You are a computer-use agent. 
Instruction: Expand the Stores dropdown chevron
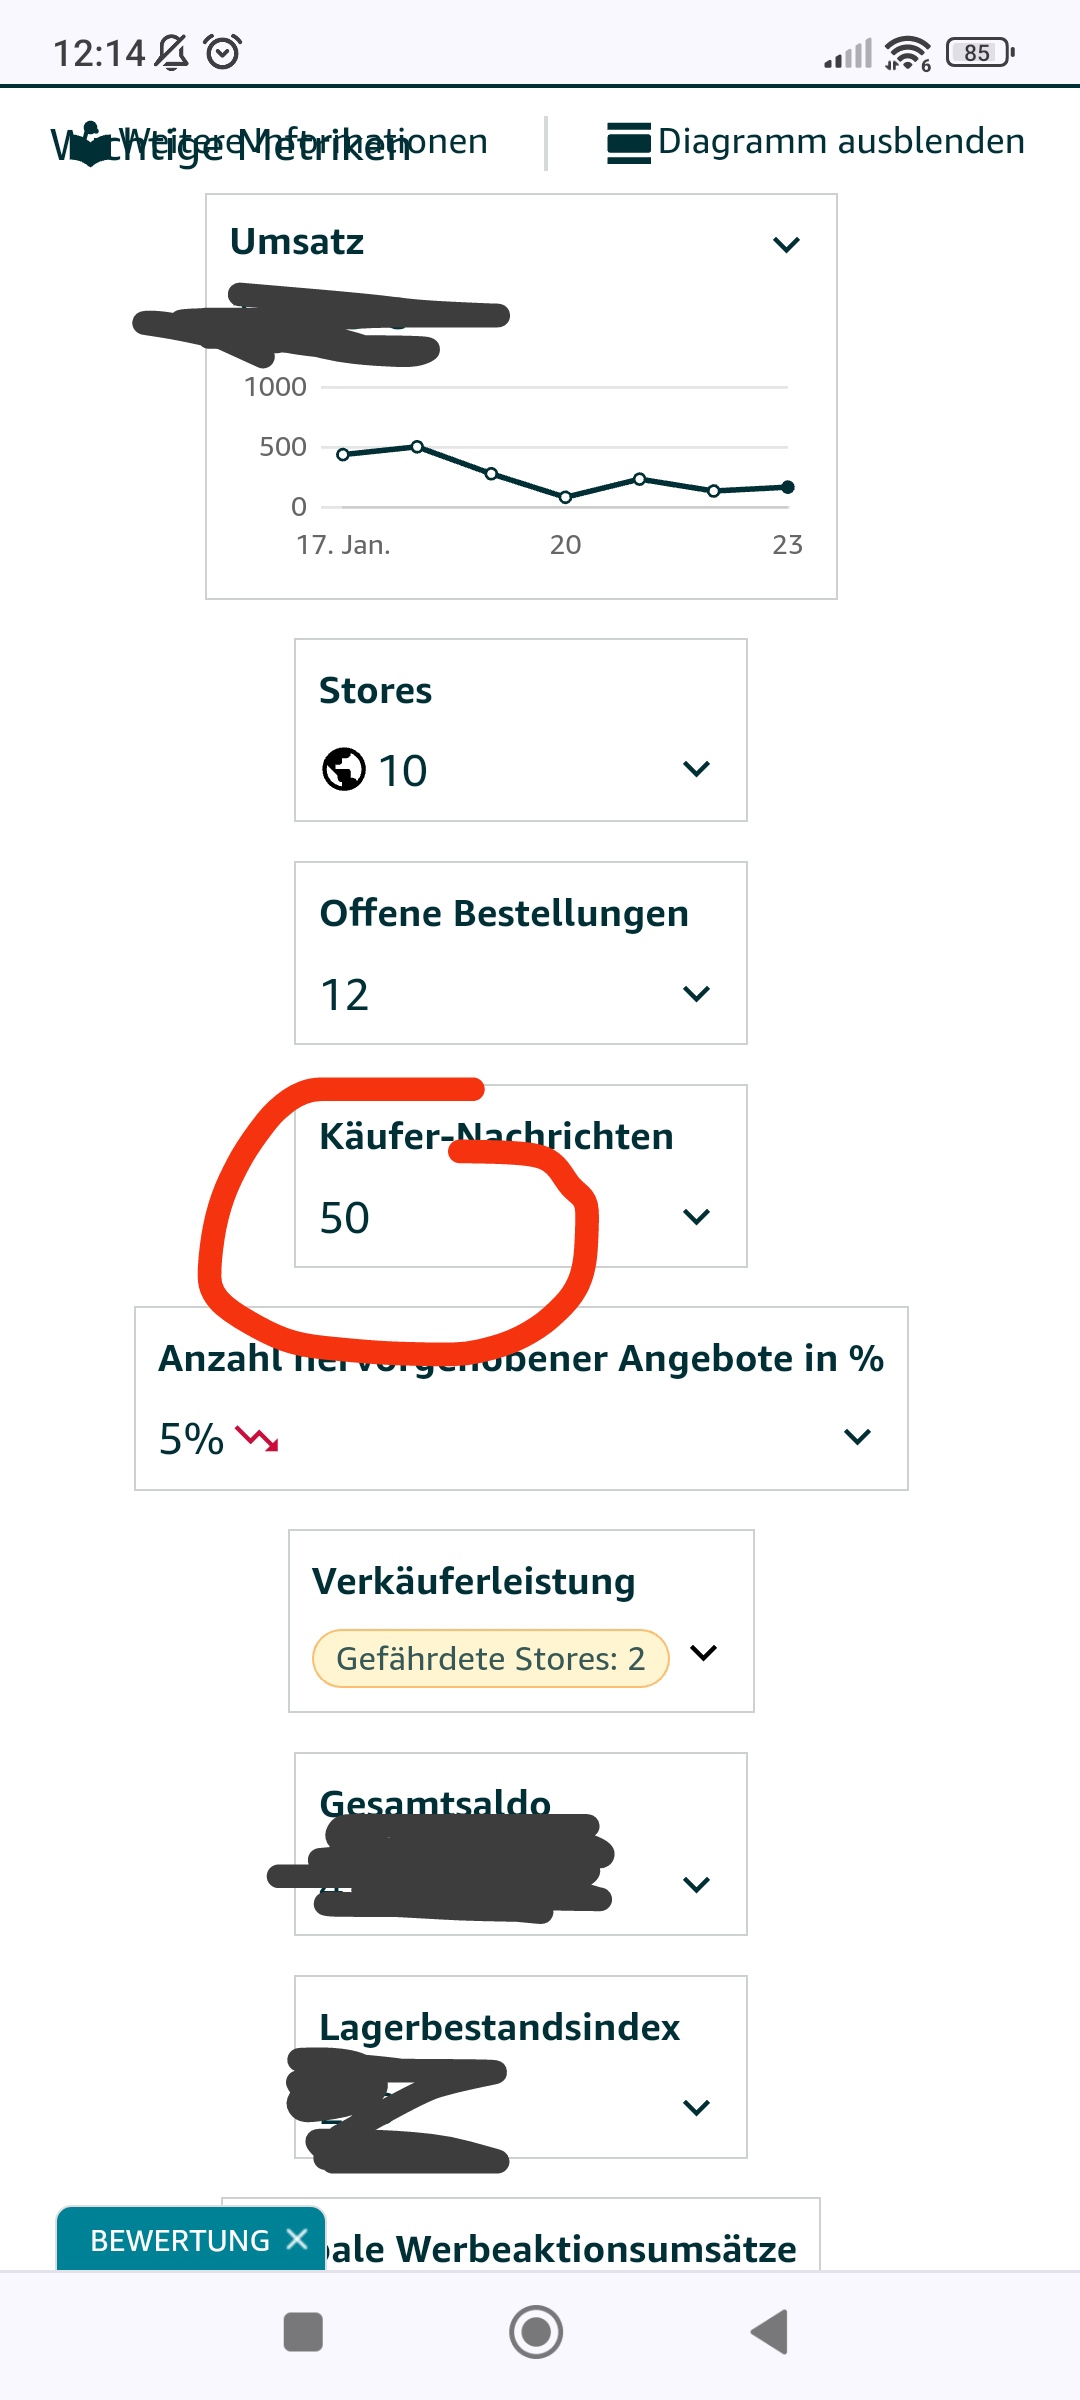click(696, 769)
